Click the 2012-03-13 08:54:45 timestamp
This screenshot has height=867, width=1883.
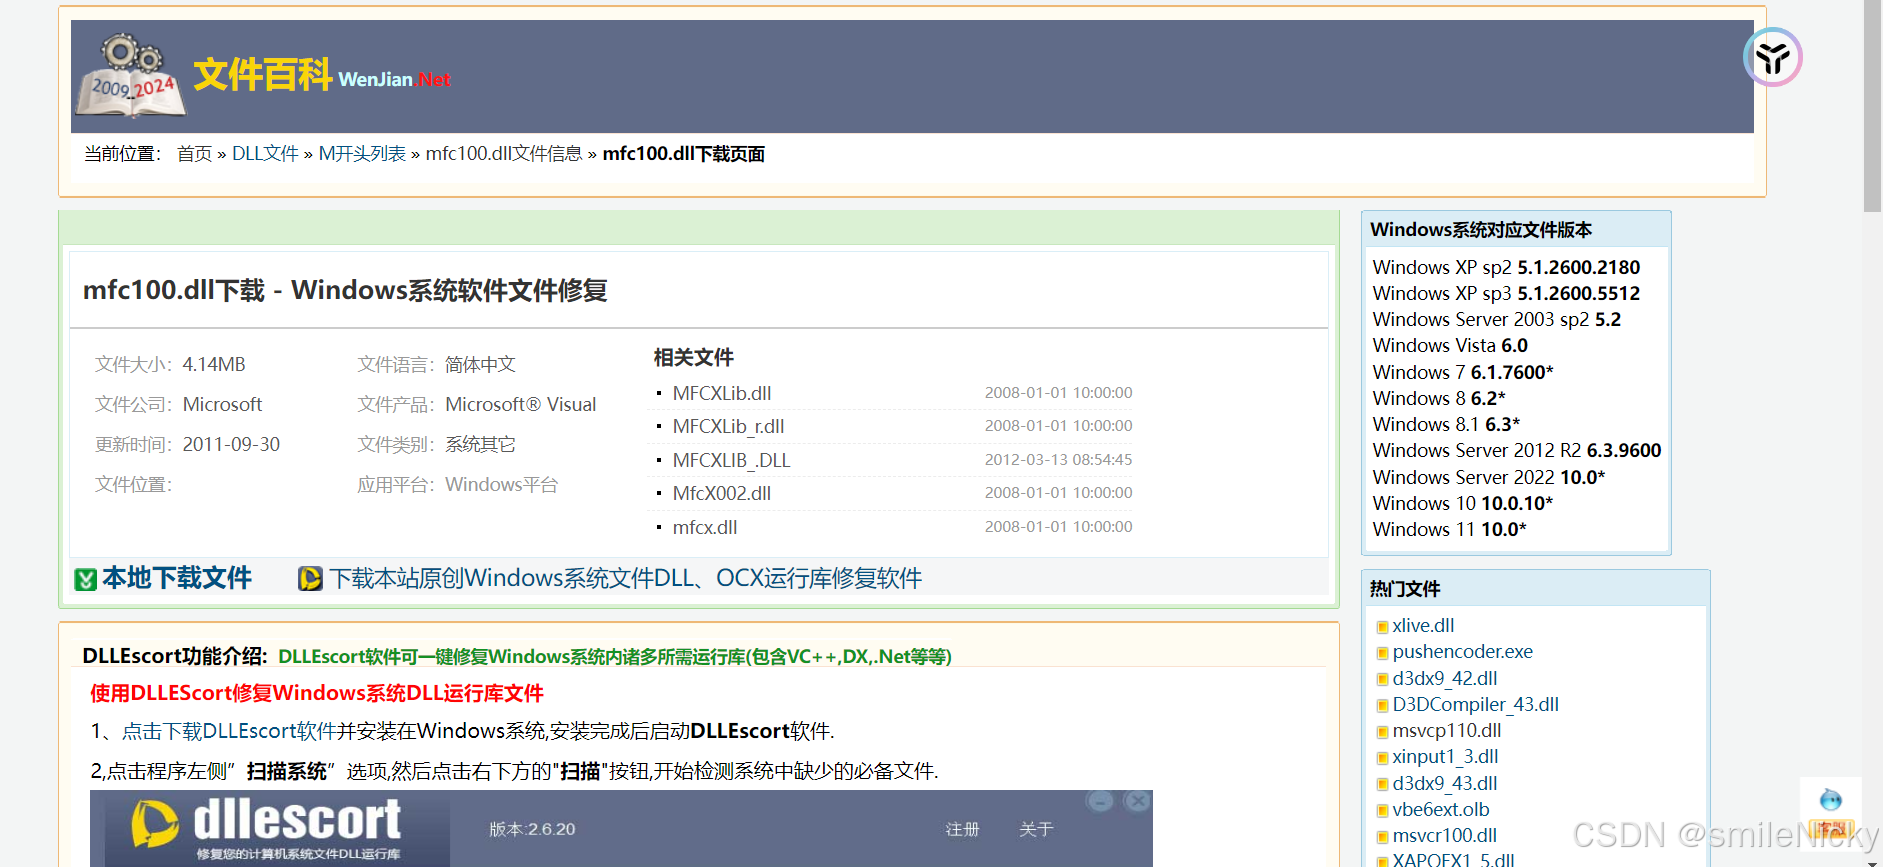pyautogui.click(x=1058, y=460)
